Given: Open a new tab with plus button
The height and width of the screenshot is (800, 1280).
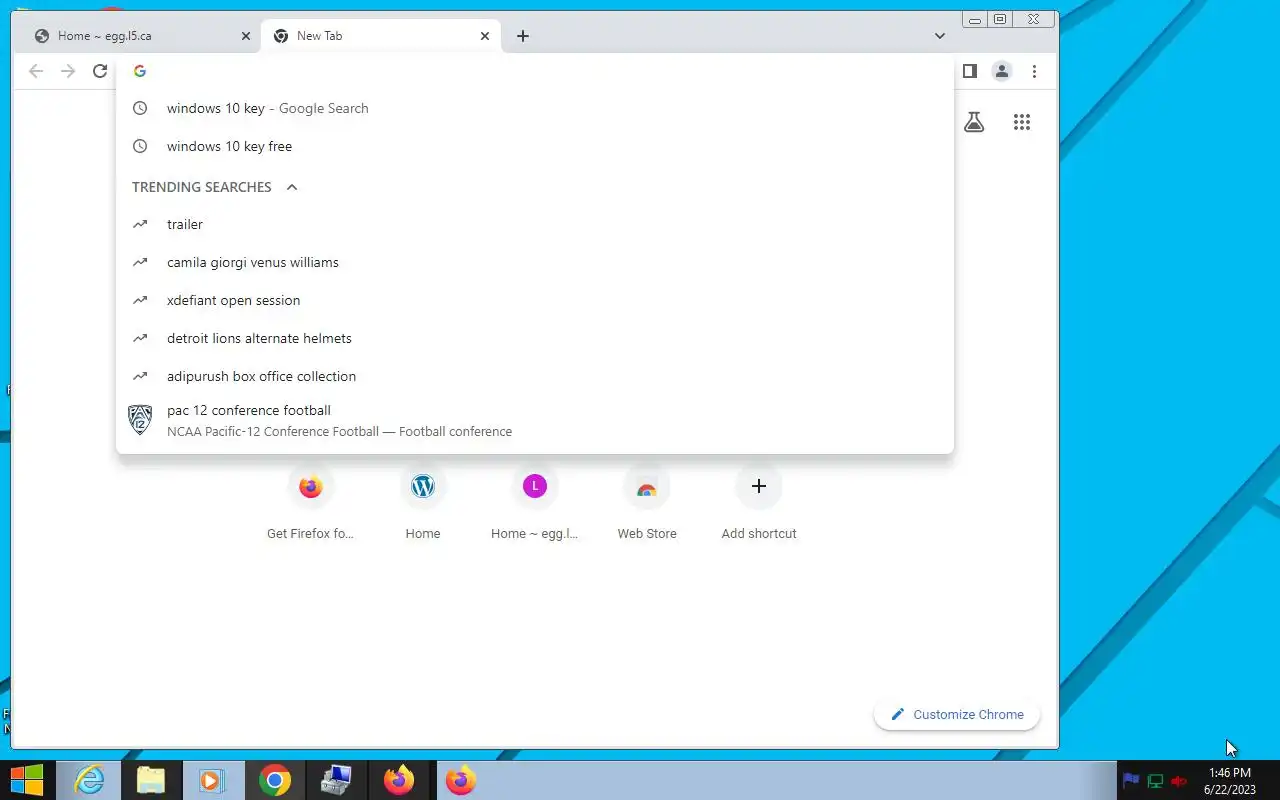Looking at the screenshot, I should 523,36.
